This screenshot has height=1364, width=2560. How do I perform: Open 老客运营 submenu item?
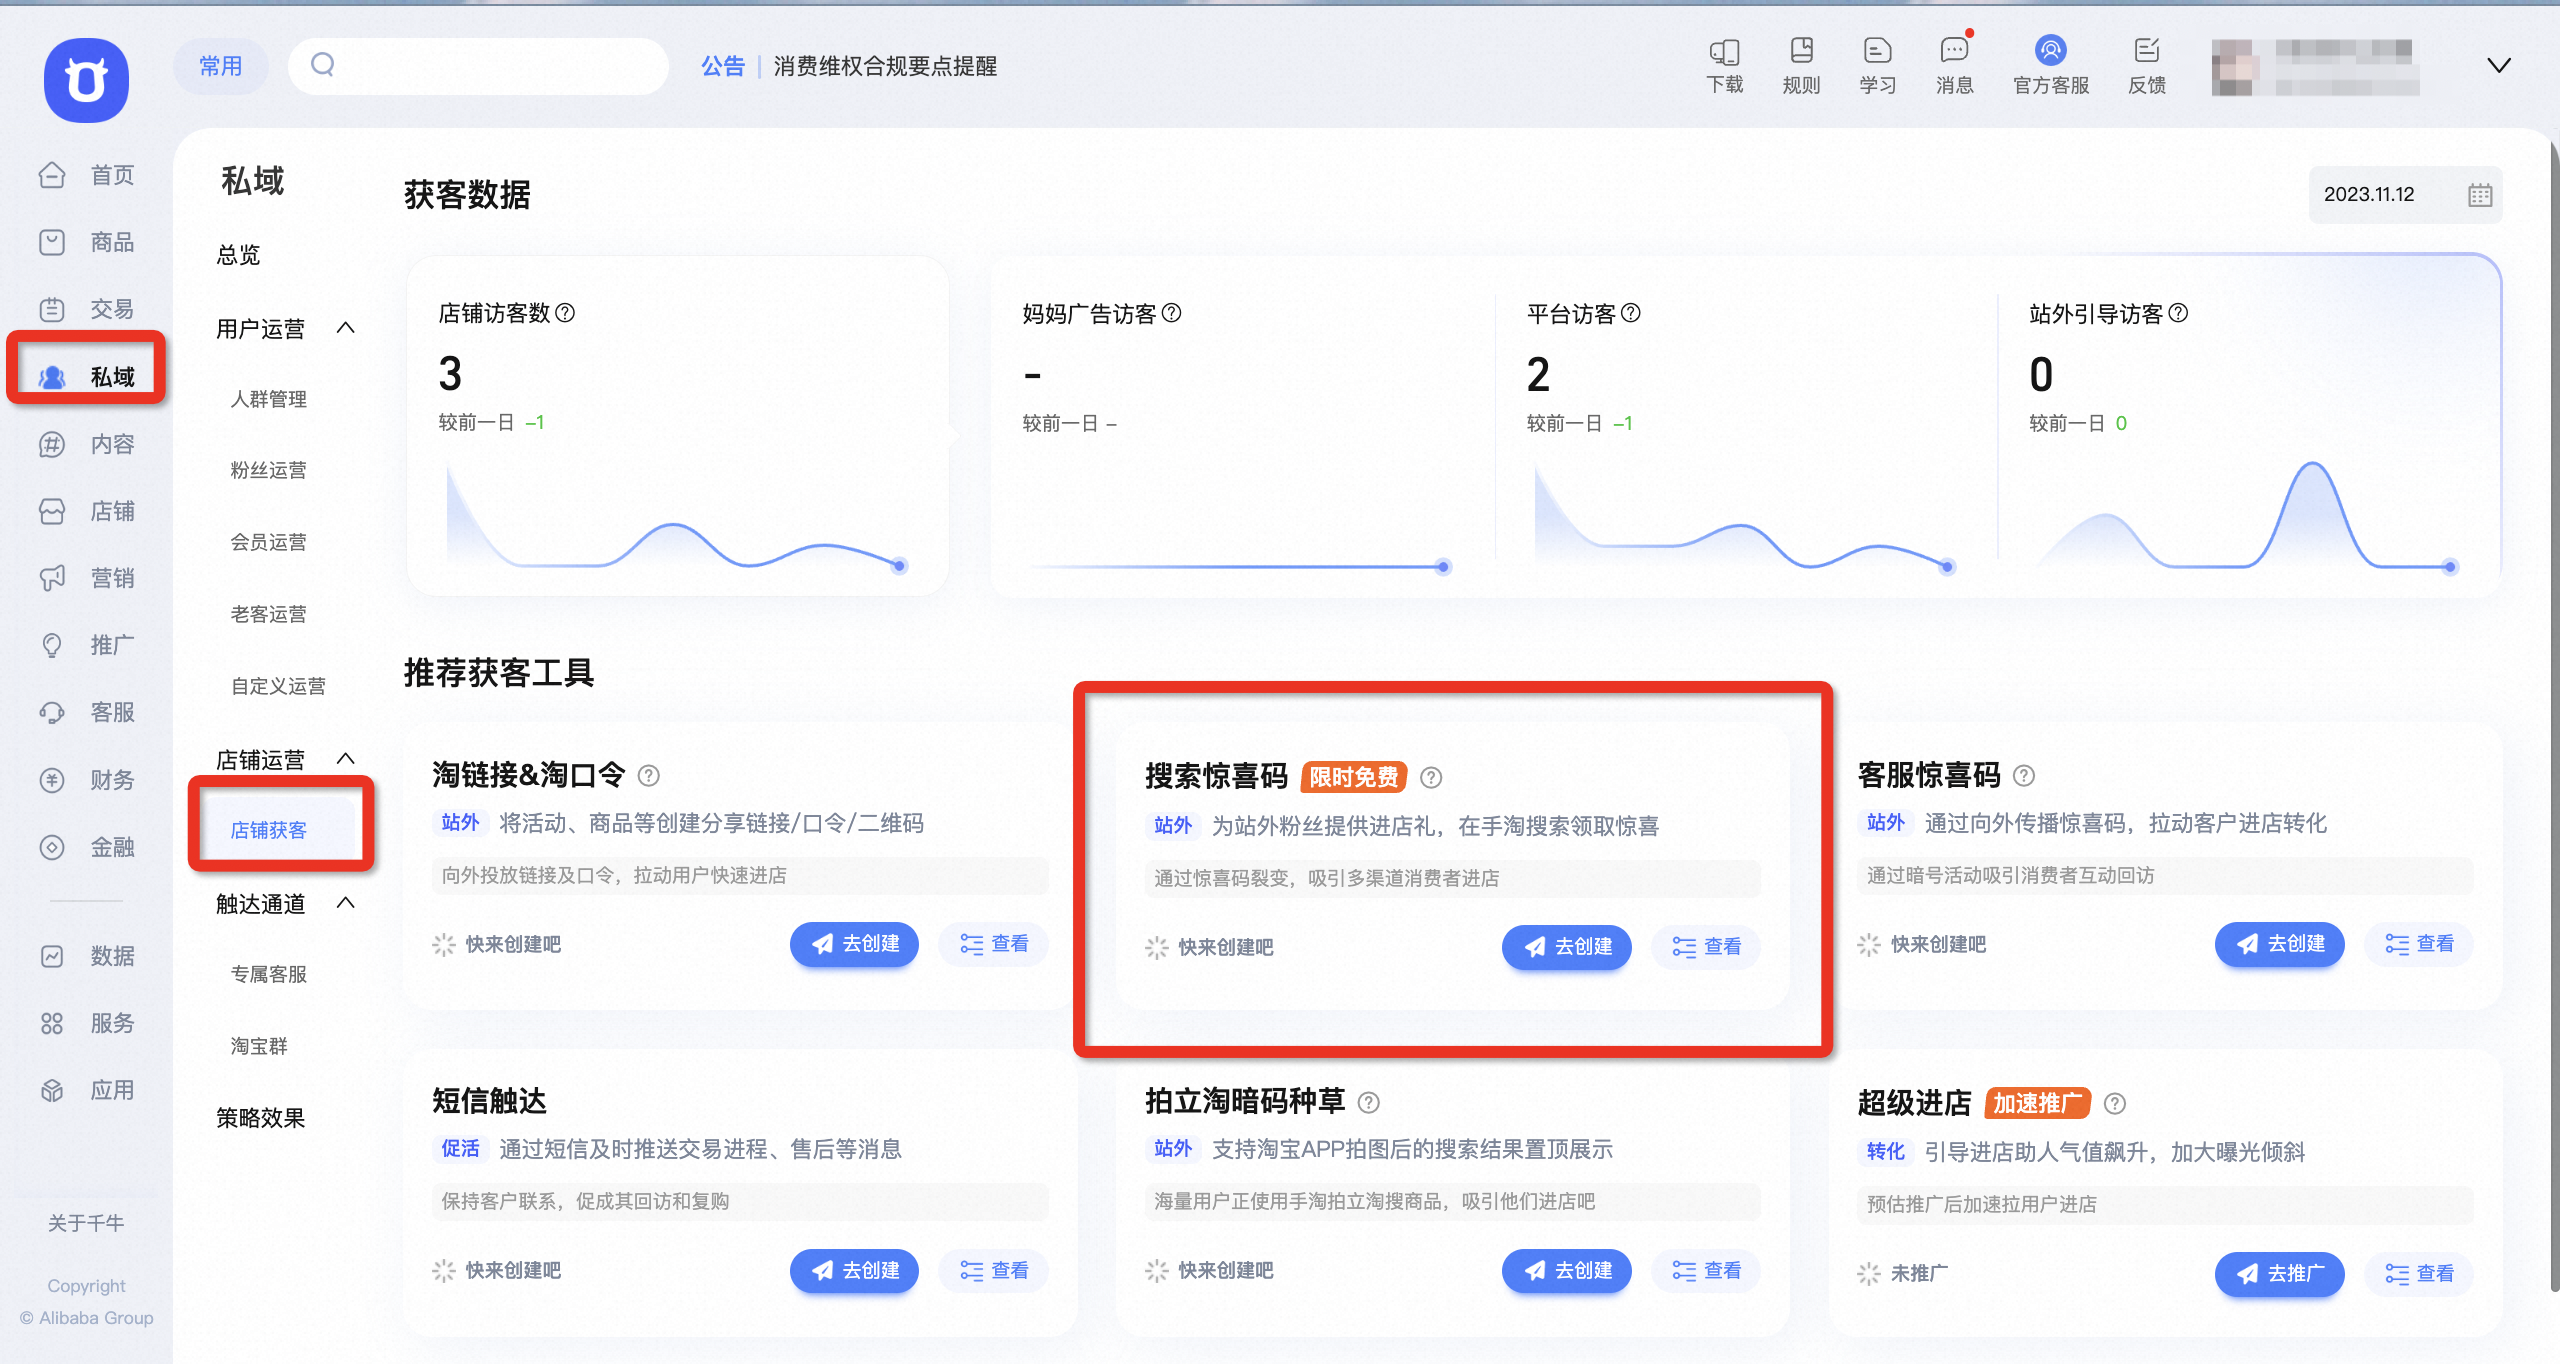[268, 614]
